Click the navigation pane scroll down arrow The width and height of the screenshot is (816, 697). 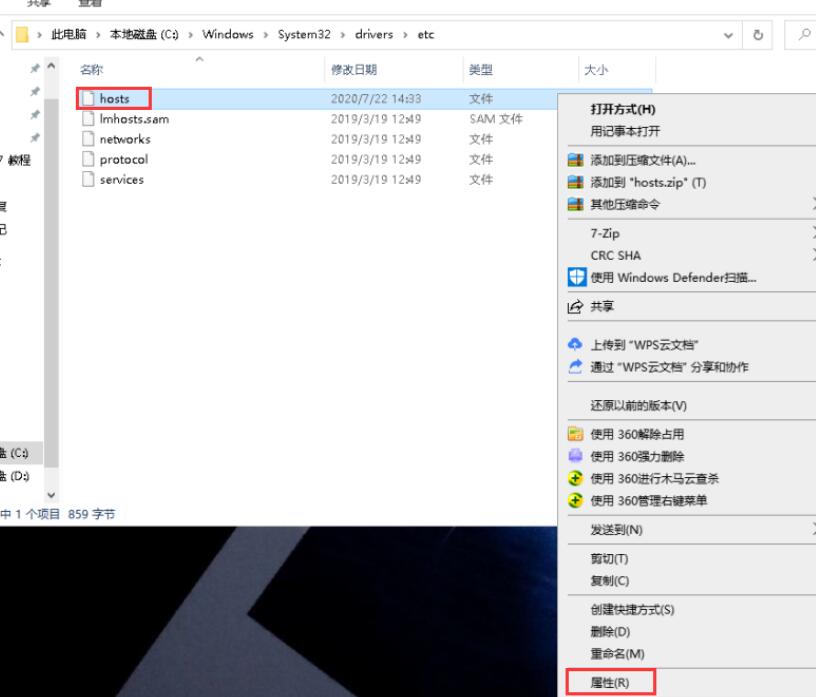point(51,495)
